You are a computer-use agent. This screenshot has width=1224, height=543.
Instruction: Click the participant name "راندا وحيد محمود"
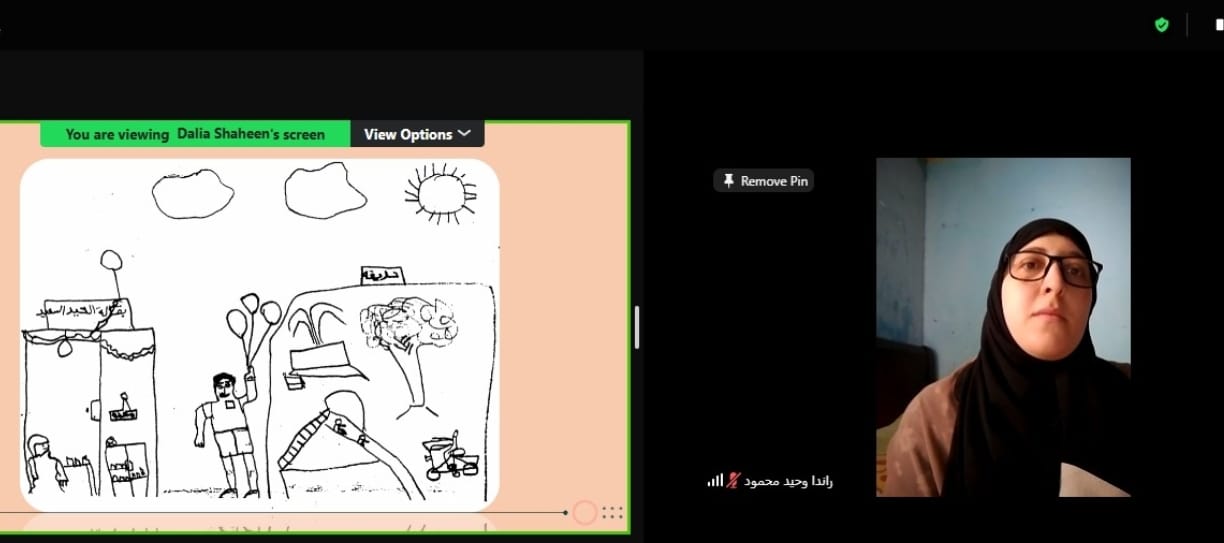point(788,481)
